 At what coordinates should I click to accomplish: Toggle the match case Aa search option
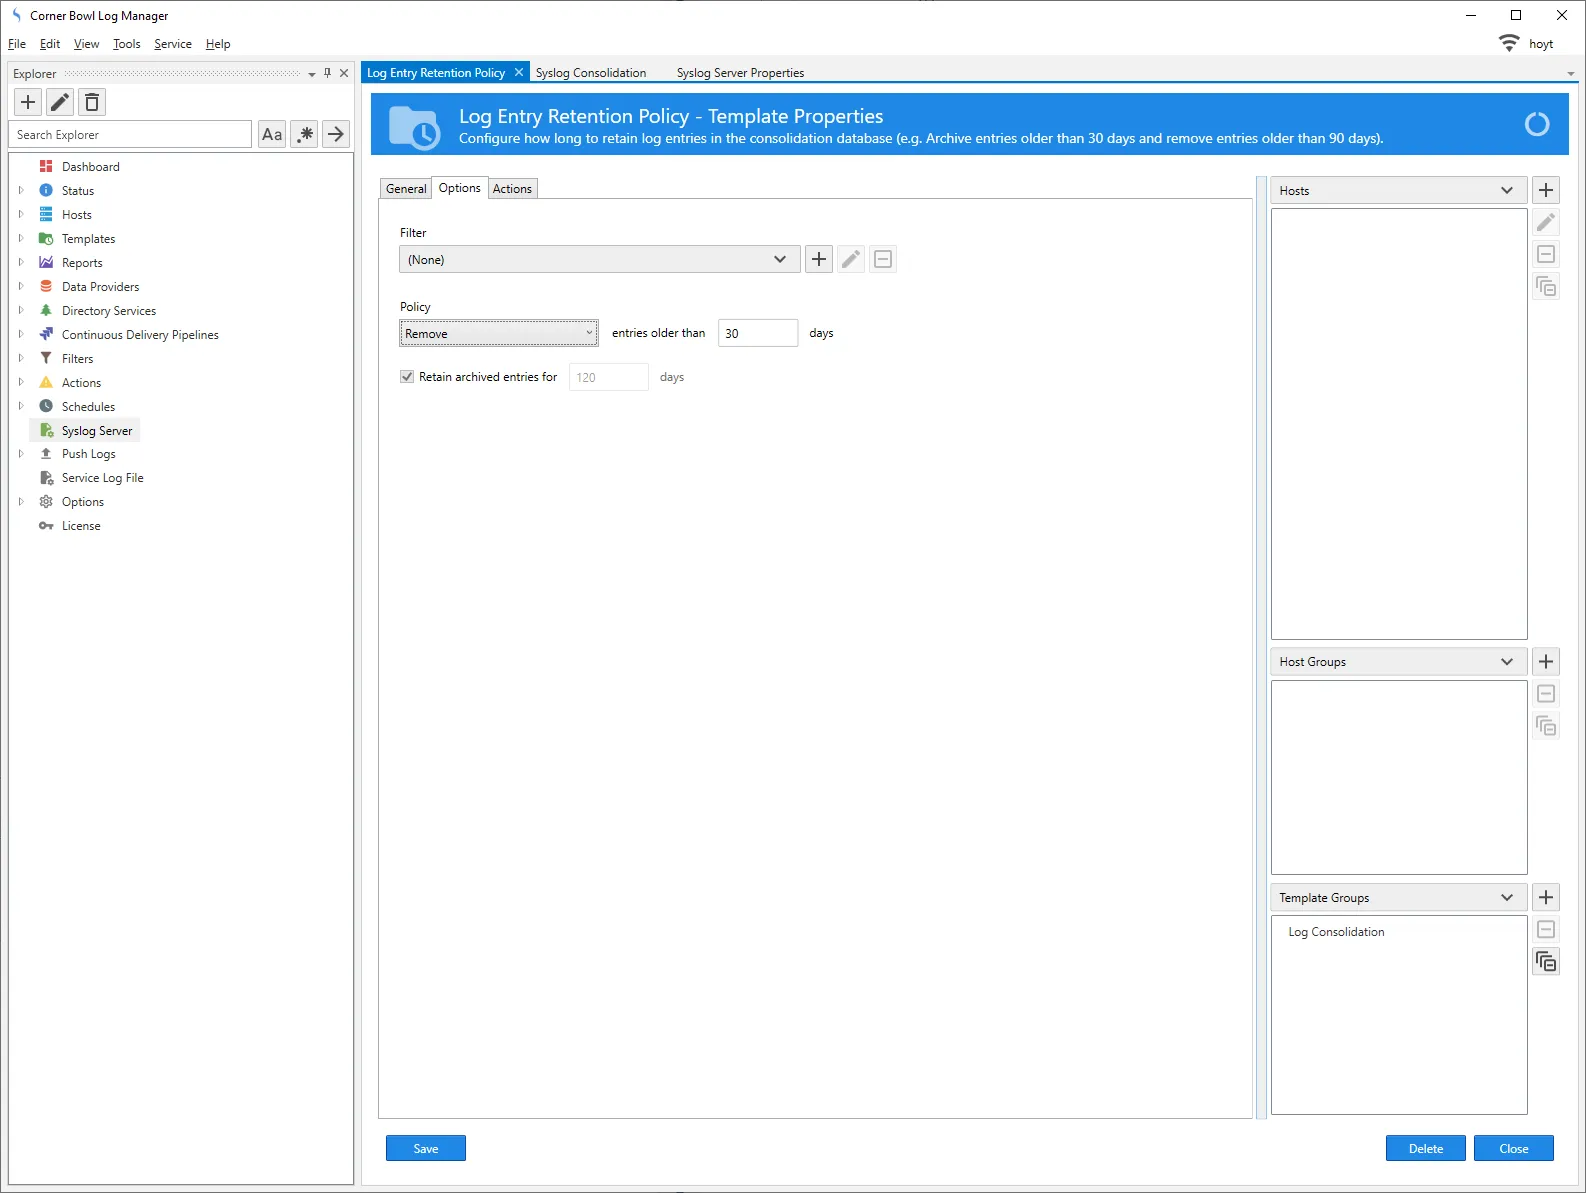click(x=272, y=134)
